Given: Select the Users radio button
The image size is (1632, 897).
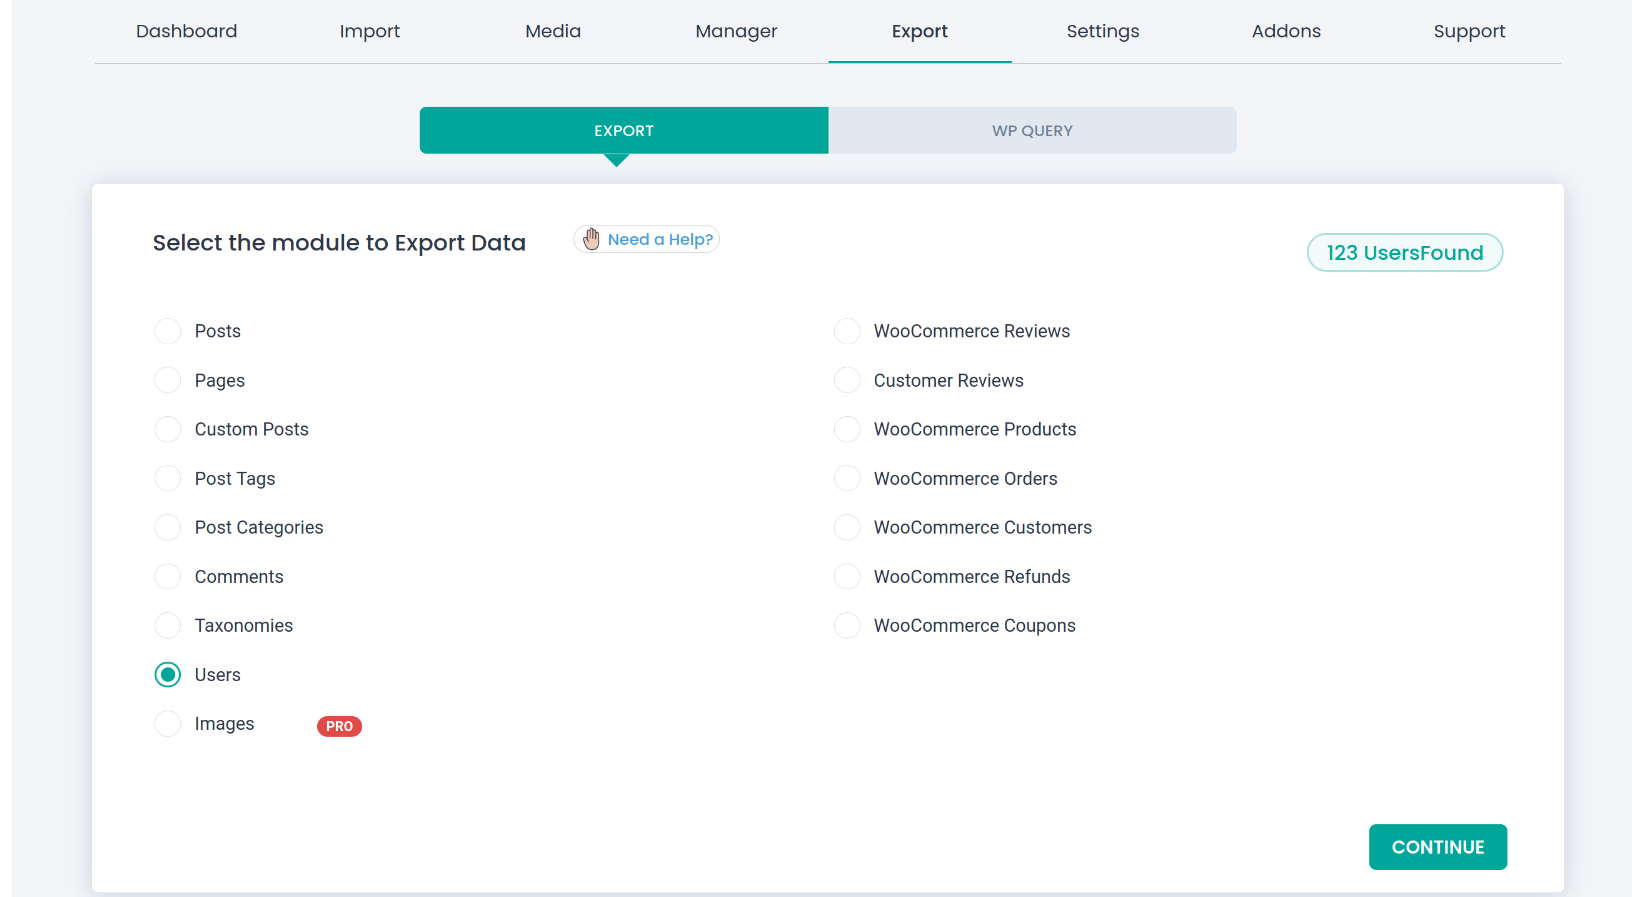Looking at the screenshot, I should 168,675.
